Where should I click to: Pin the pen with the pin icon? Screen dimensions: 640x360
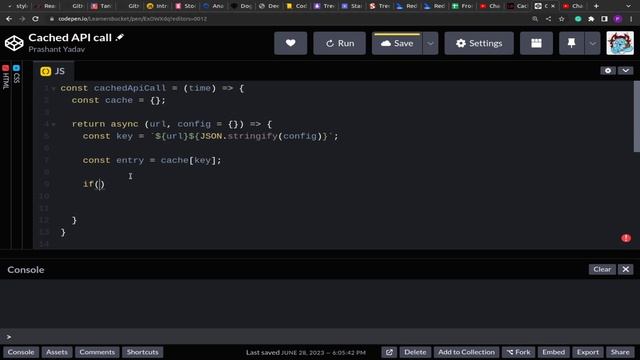(571, 43)
